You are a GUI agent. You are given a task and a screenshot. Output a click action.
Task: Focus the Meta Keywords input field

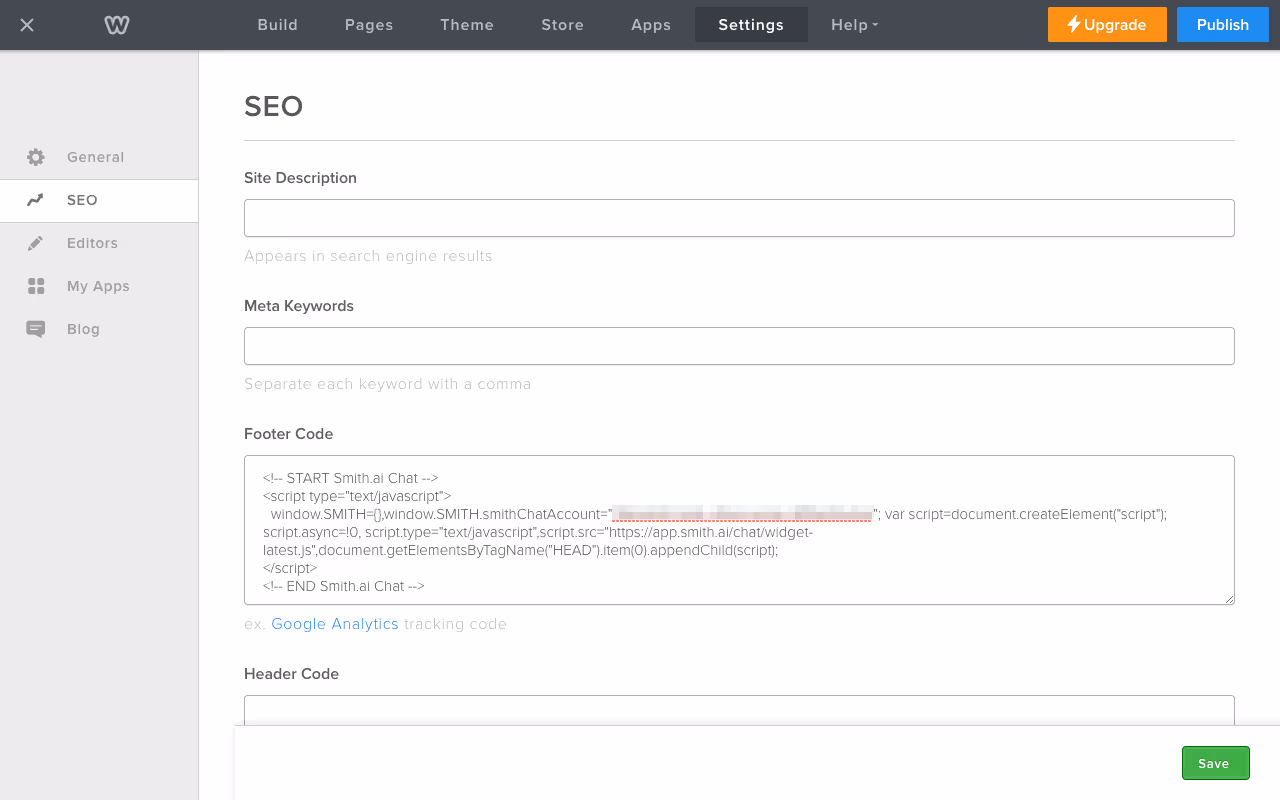pos(739,346)
